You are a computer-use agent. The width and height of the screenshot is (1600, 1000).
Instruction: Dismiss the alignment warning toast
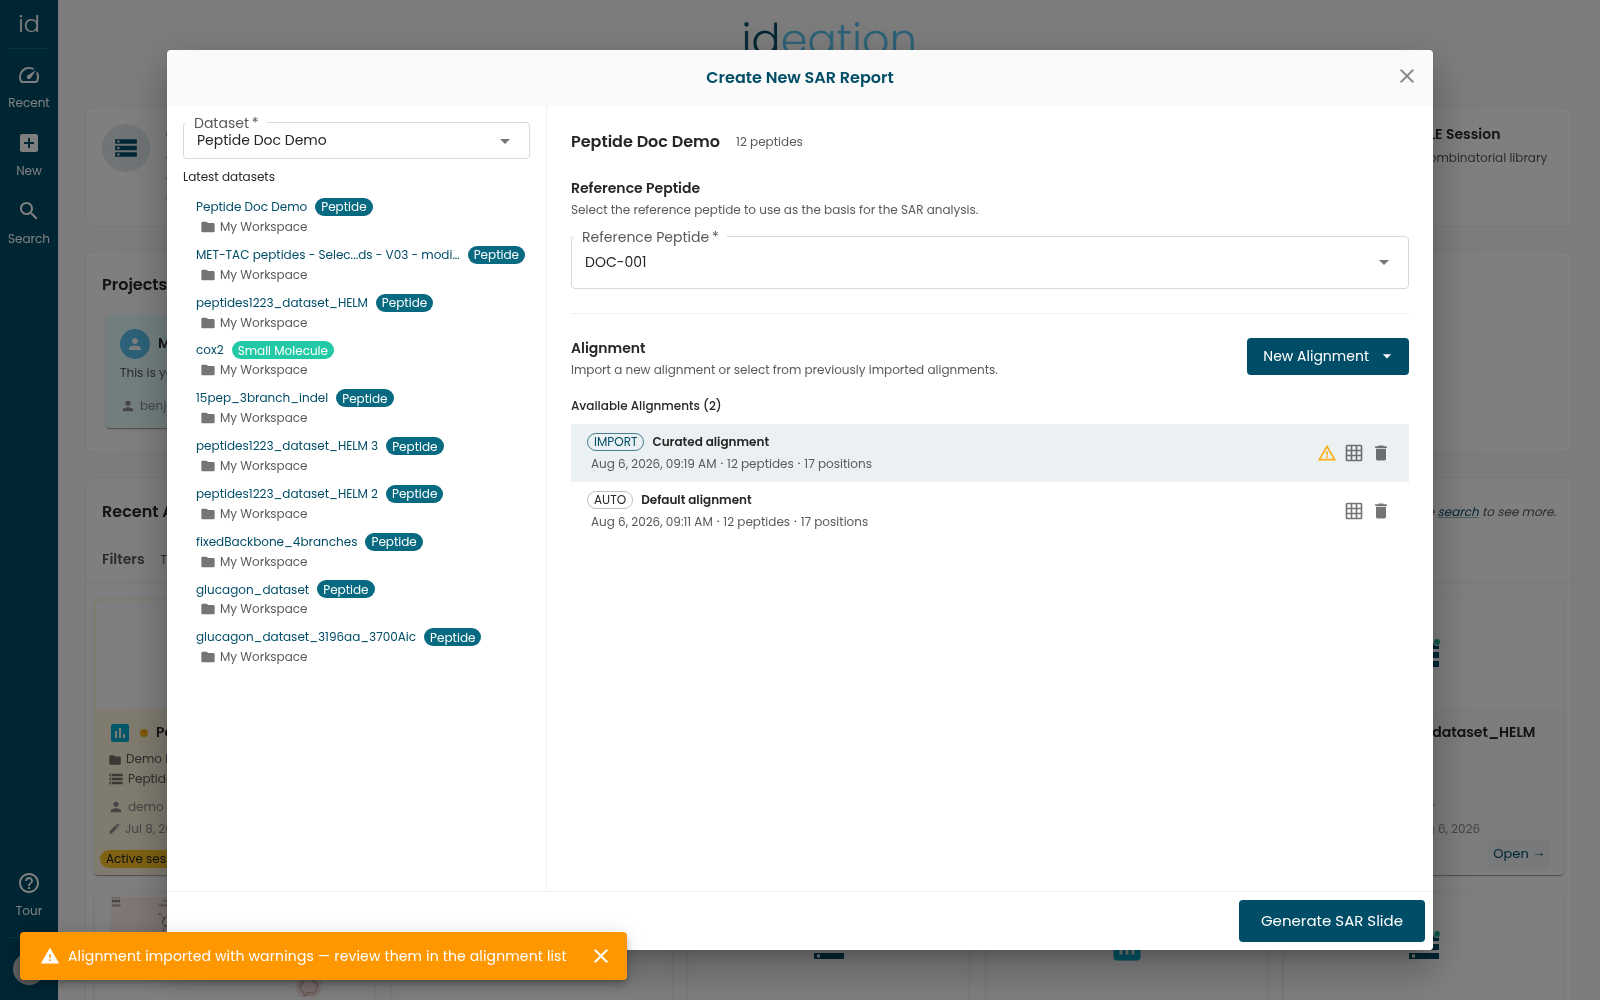point(601,956)
